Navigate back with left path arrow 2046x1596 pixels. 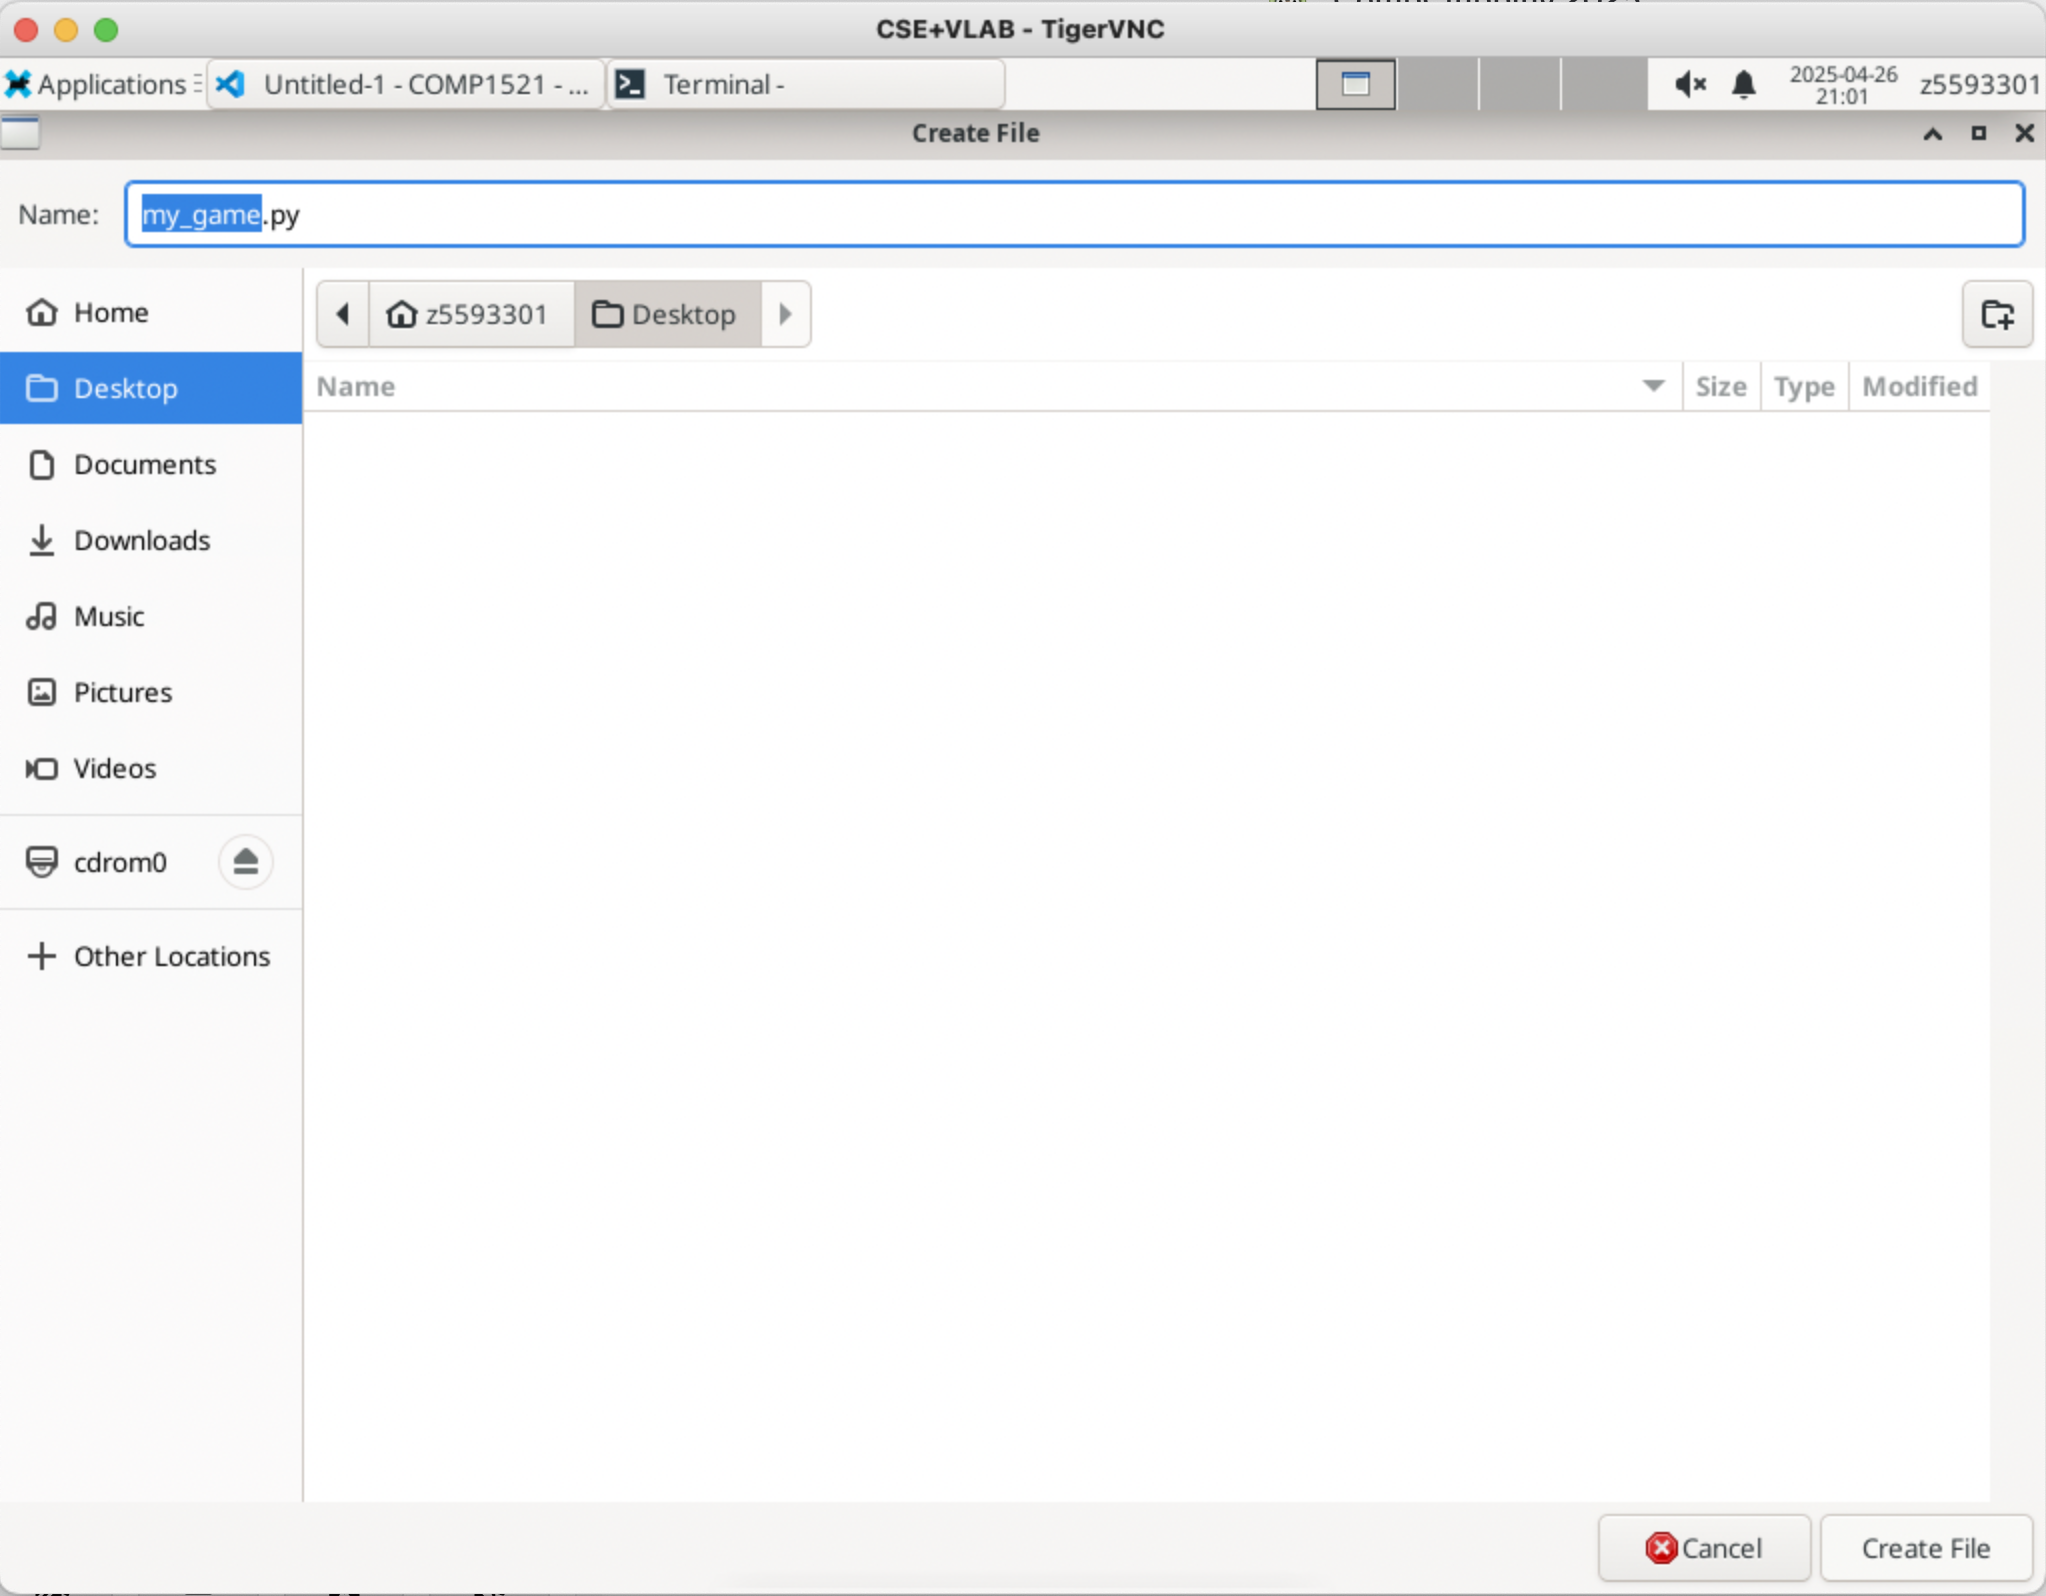pos(343,314)
